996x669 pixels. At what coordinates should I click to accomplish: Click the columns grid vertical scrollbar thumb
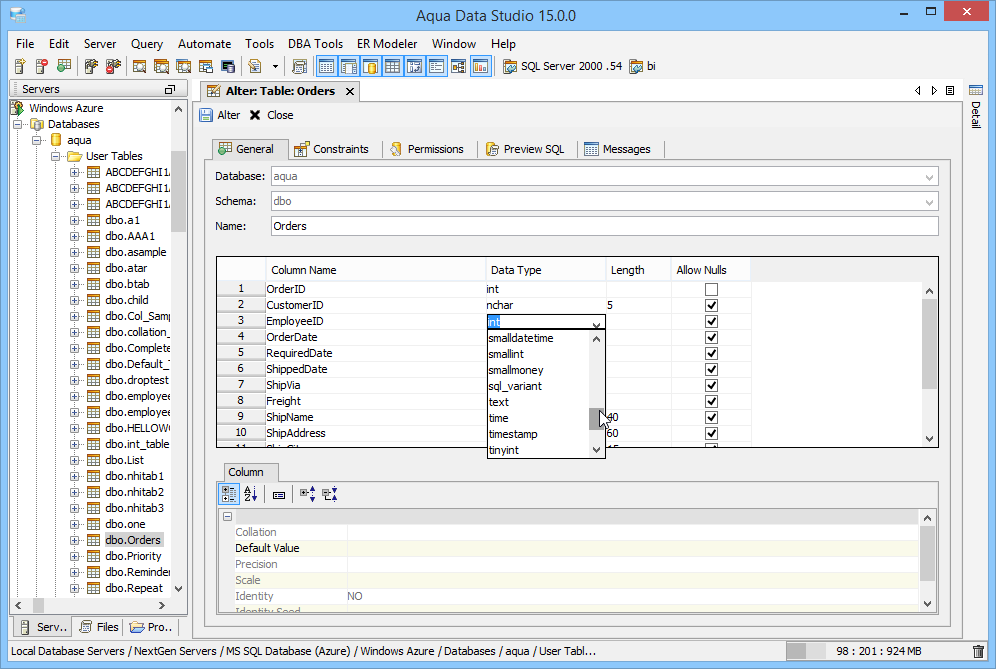coord(929,344)
